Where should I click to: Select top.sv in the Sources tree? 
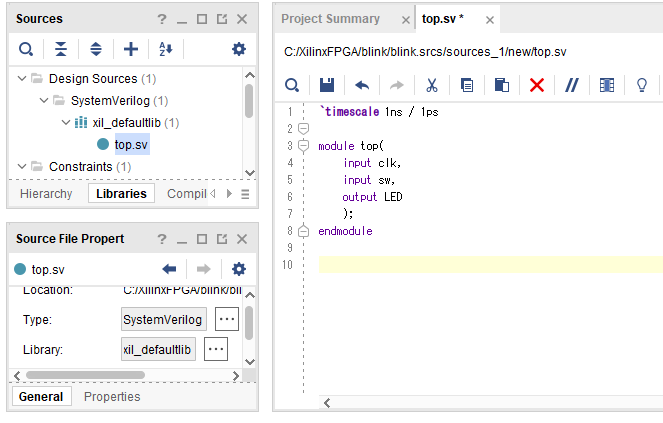131,145
